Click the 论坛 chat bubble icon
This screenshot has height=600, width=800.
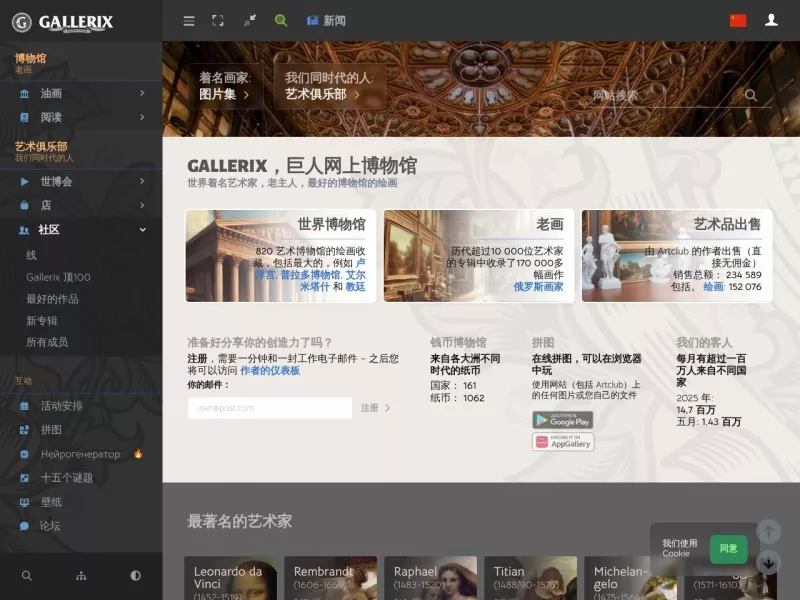click(x=24, y=526)
